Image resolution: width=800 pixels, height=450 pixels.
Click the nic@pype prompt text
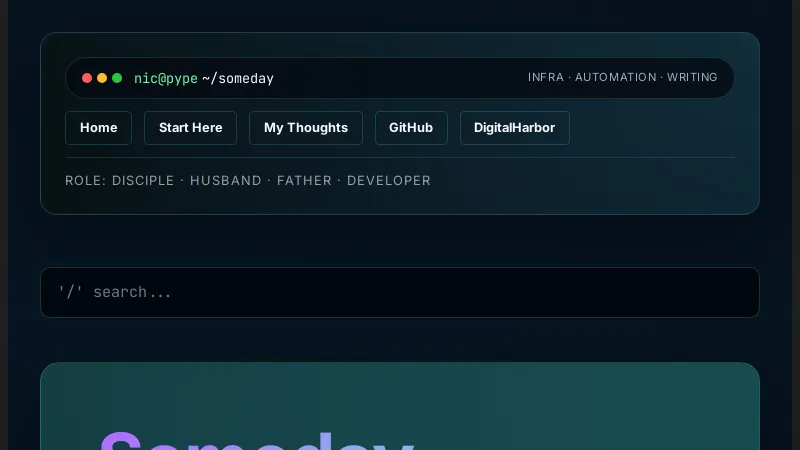click(166, 78)
